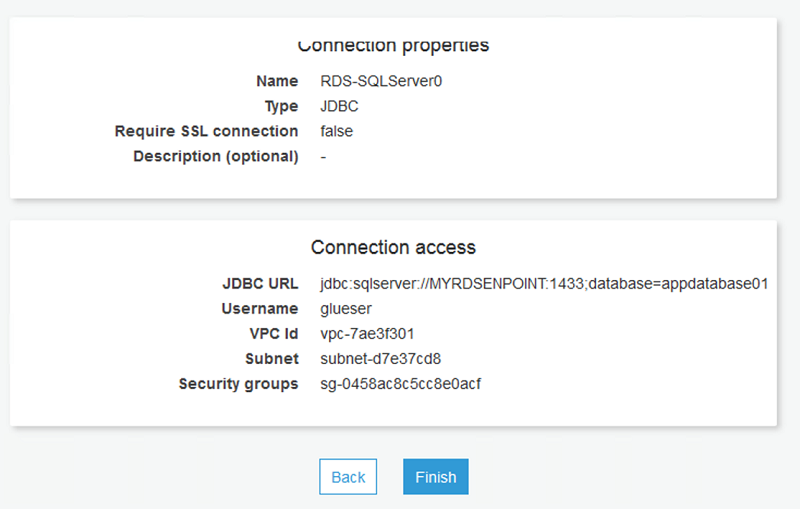The height and width of the screenshot is (509, 800).
Task: Click the Name label in properties
Action: (x=277, y=81)
